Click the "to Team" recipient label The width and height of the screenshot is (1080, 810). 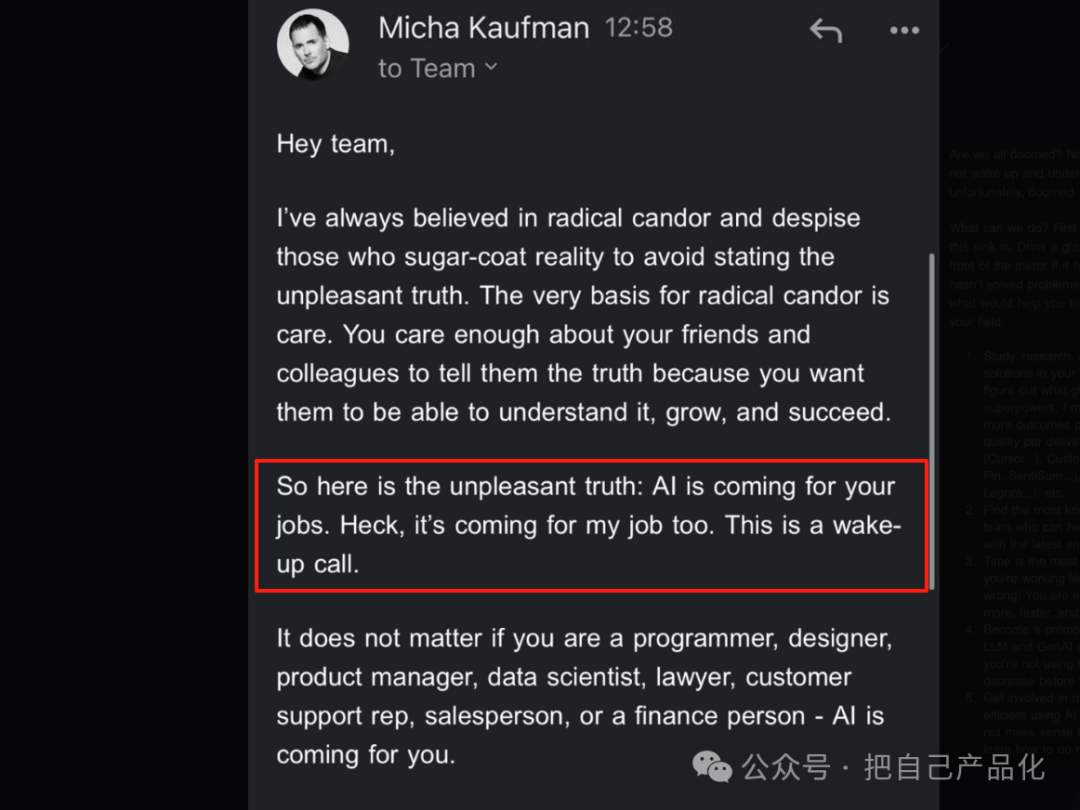[426, 68]
